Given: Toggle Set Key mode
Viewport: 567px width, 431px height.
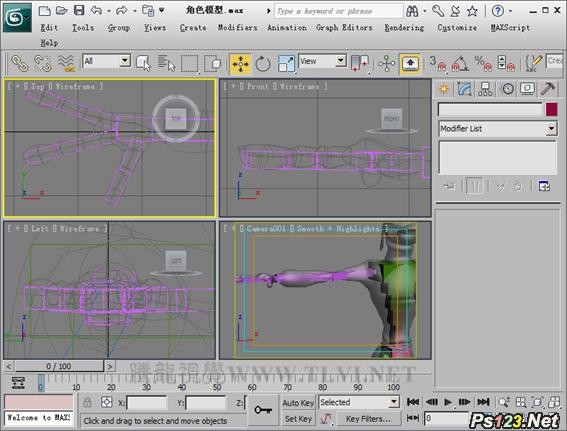Looking at the screenshot, I should 298,419.
